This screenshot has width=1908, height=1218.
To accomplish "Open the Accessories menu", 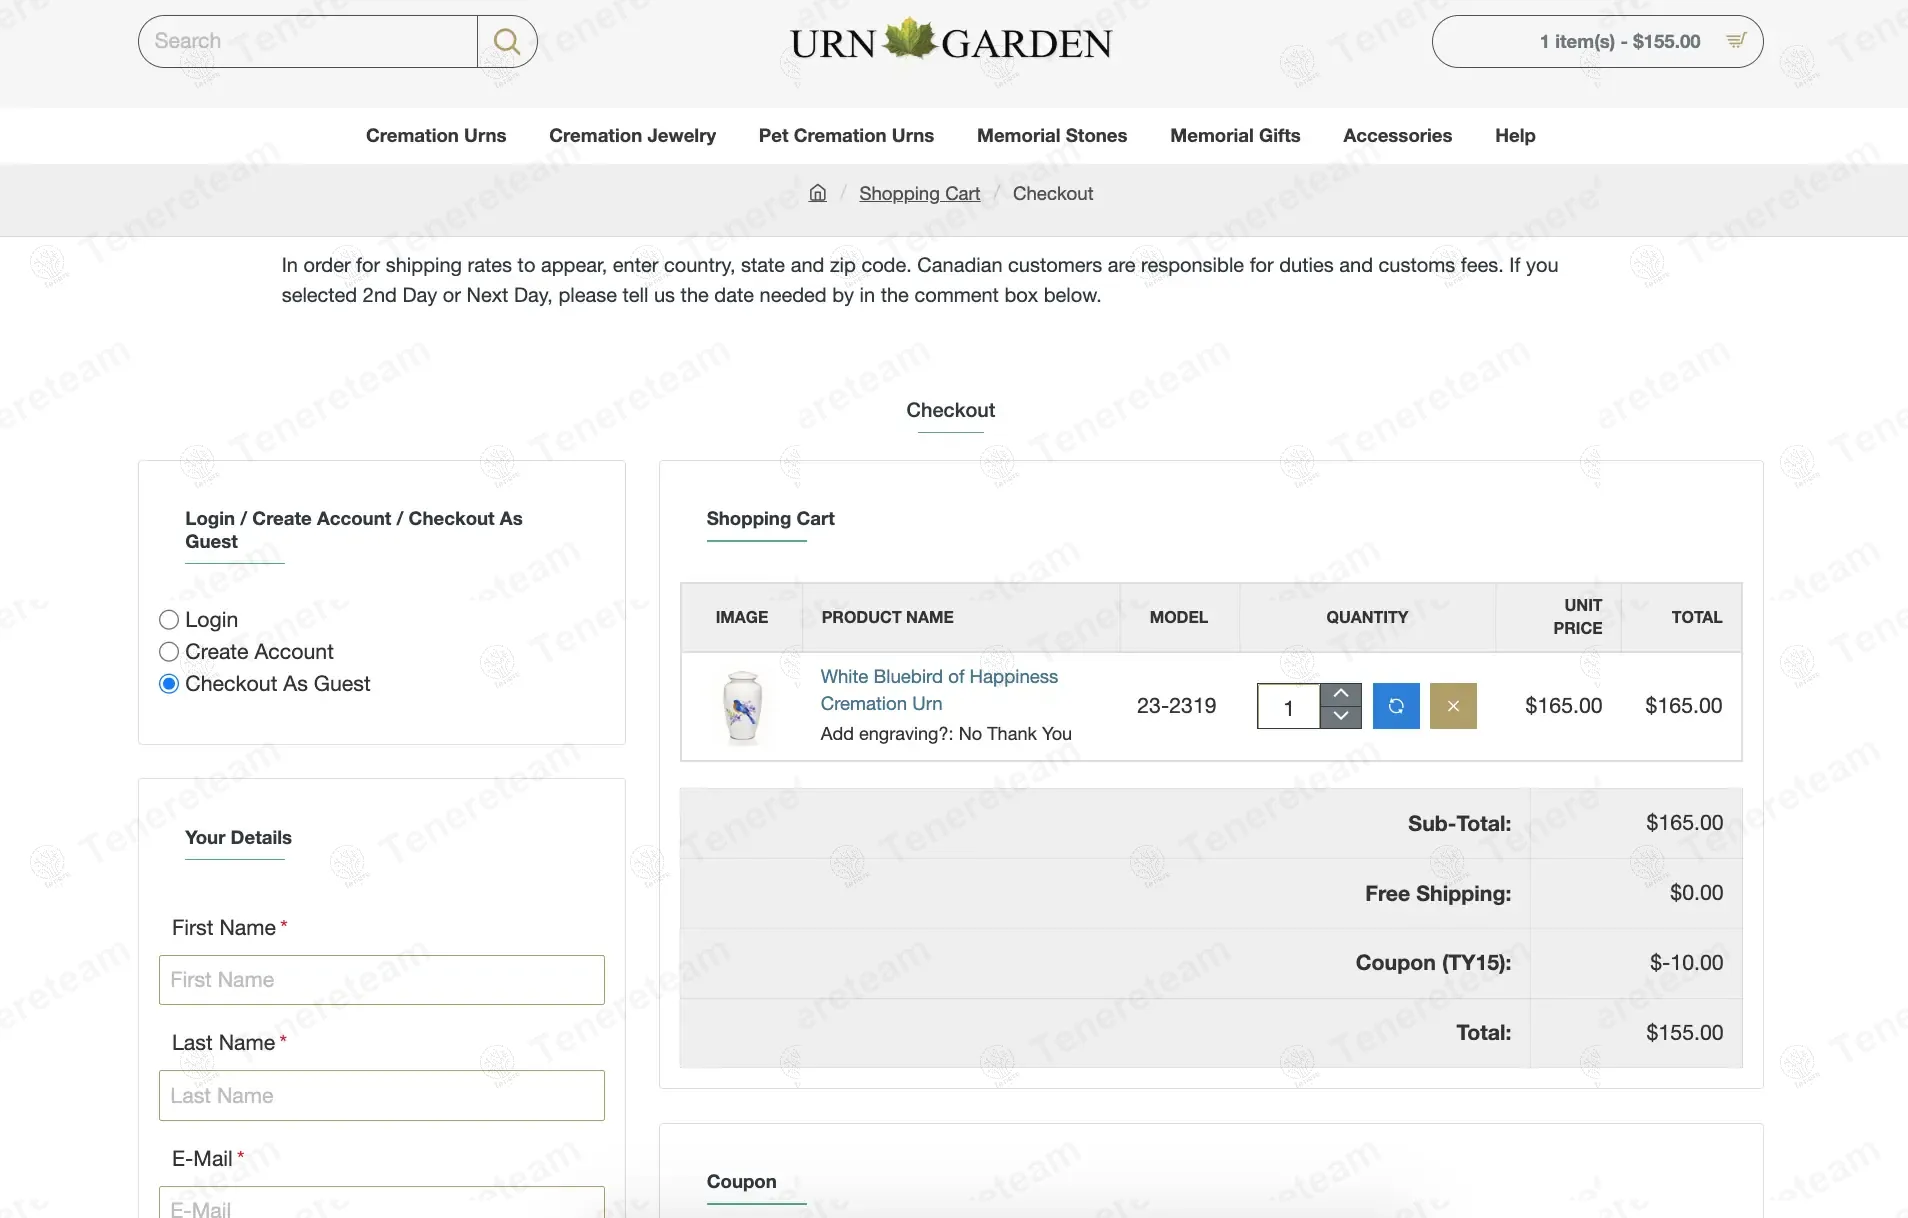I will tap(1397, 136).
